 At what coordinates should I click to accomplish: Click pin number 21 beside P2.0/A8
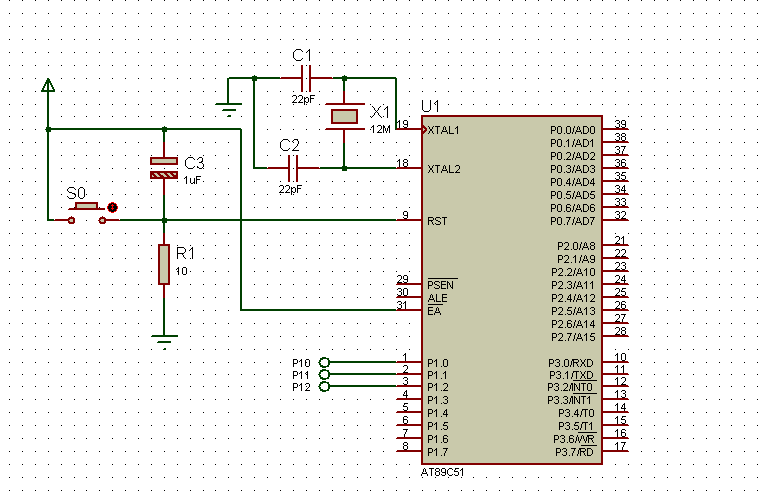tap(620, 240)
